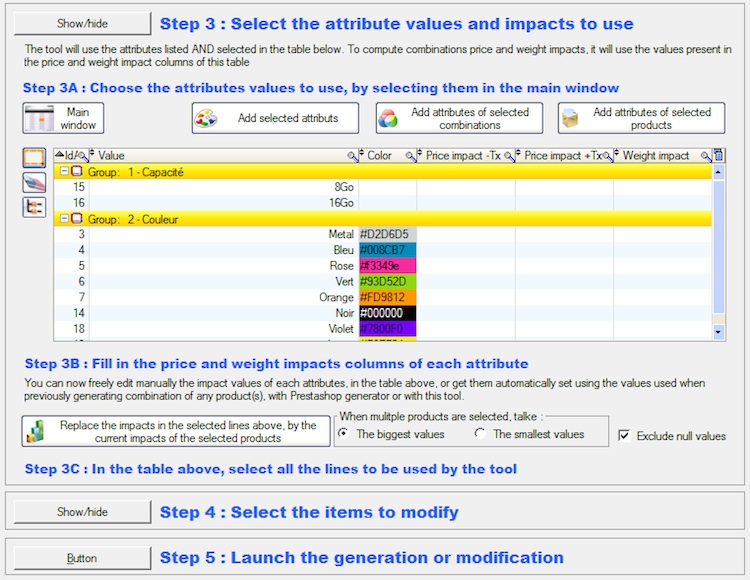Image resolution: width=750 pixels, height=580 pixels.
Task: Sort table by Weight impact column header
Action: coord(655,156)
